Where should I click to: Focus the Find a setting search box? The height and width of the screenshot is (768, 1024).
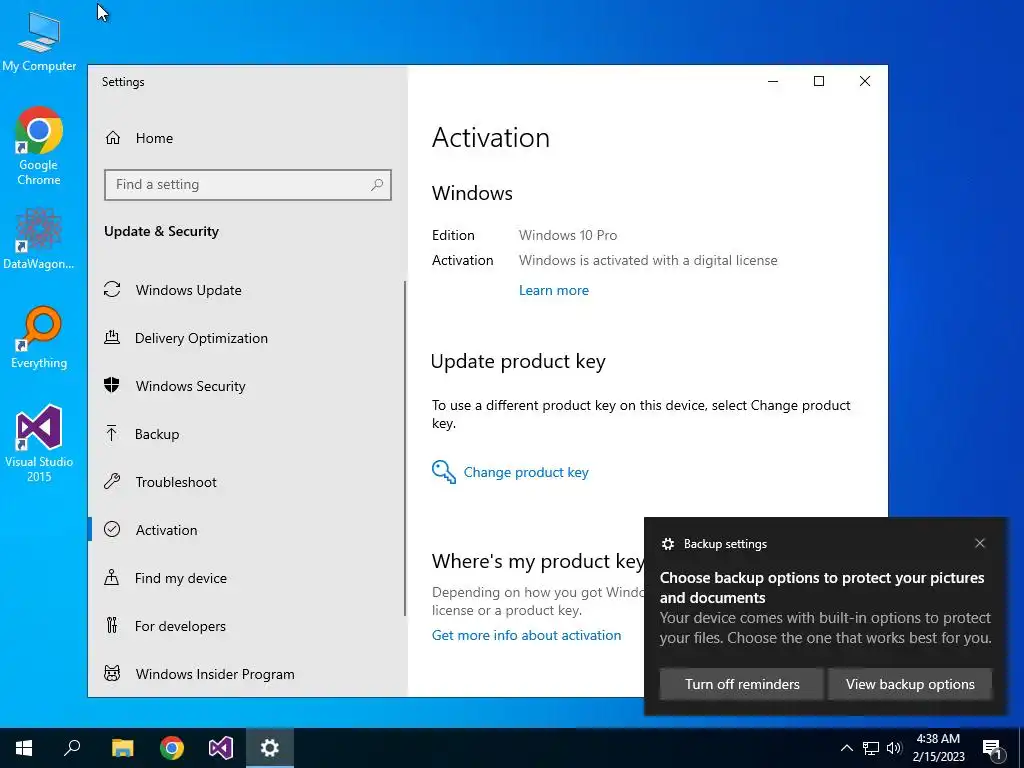(248, 185)
